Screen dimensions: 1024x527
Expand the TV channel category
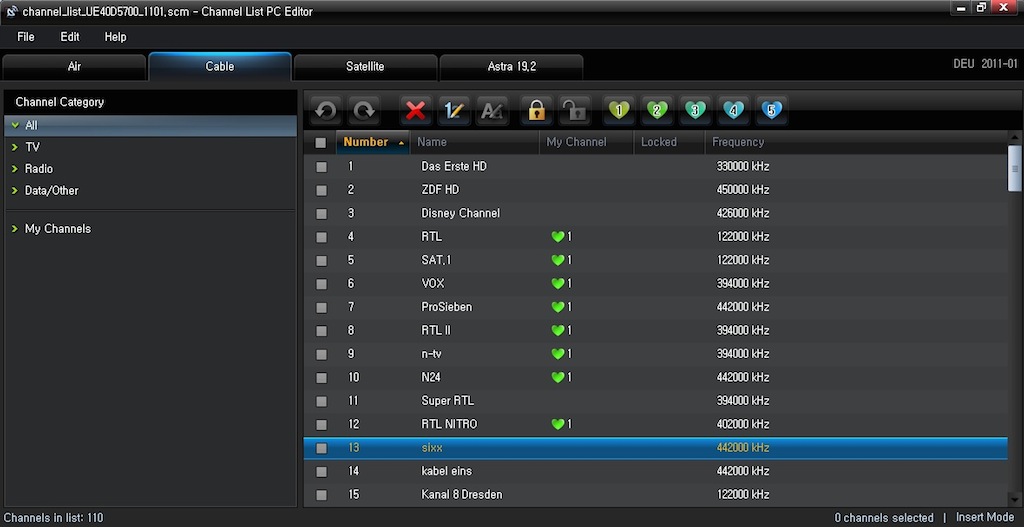pyautogui.click(x=15, y=147)
